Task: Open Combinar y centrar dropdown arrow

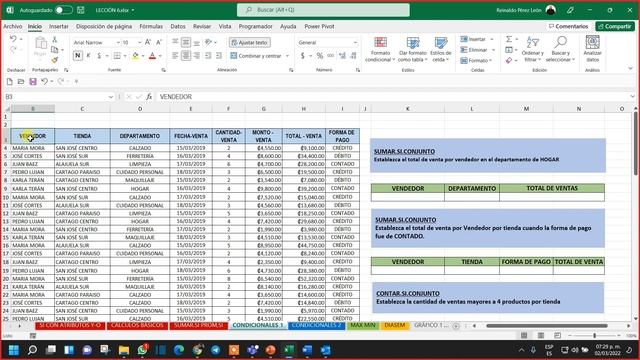Action: click(x=287, y=56)
